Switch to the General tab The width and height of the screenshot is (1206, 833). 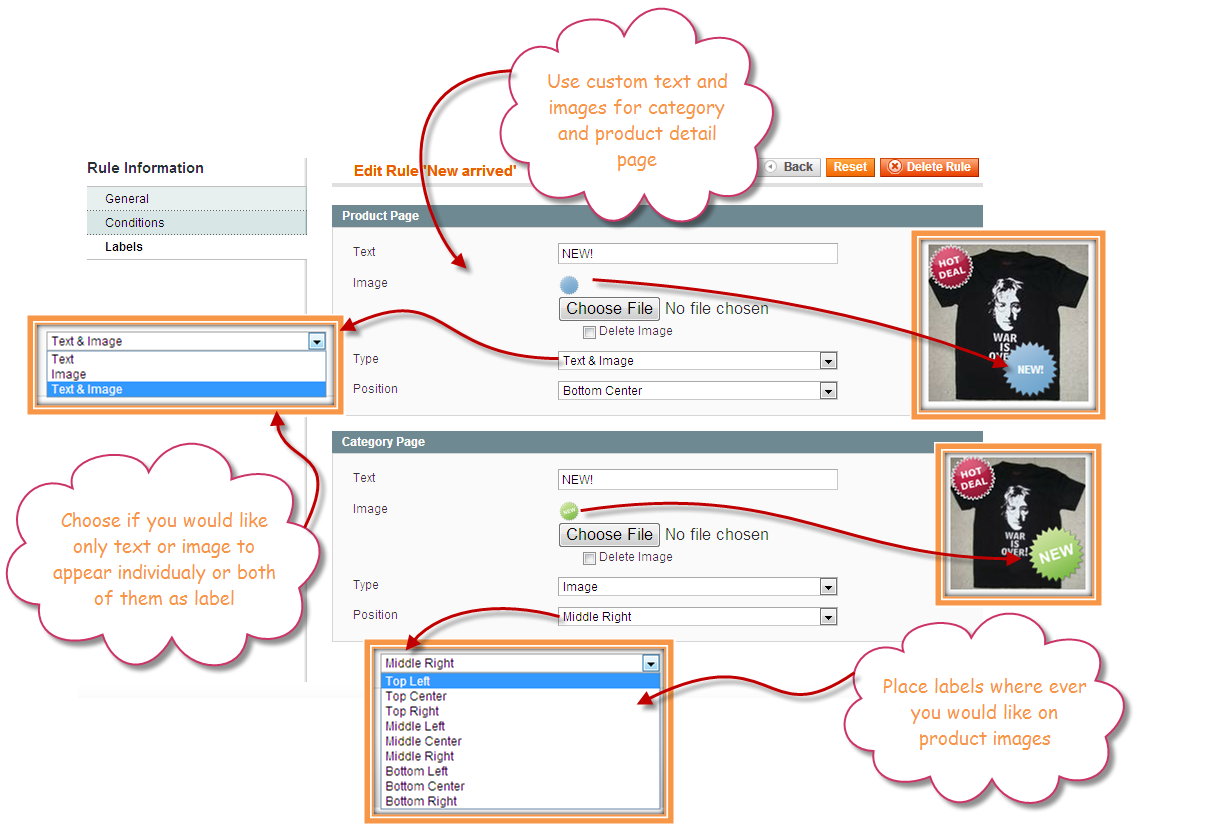pyautogui.click(x=127, y=199)
